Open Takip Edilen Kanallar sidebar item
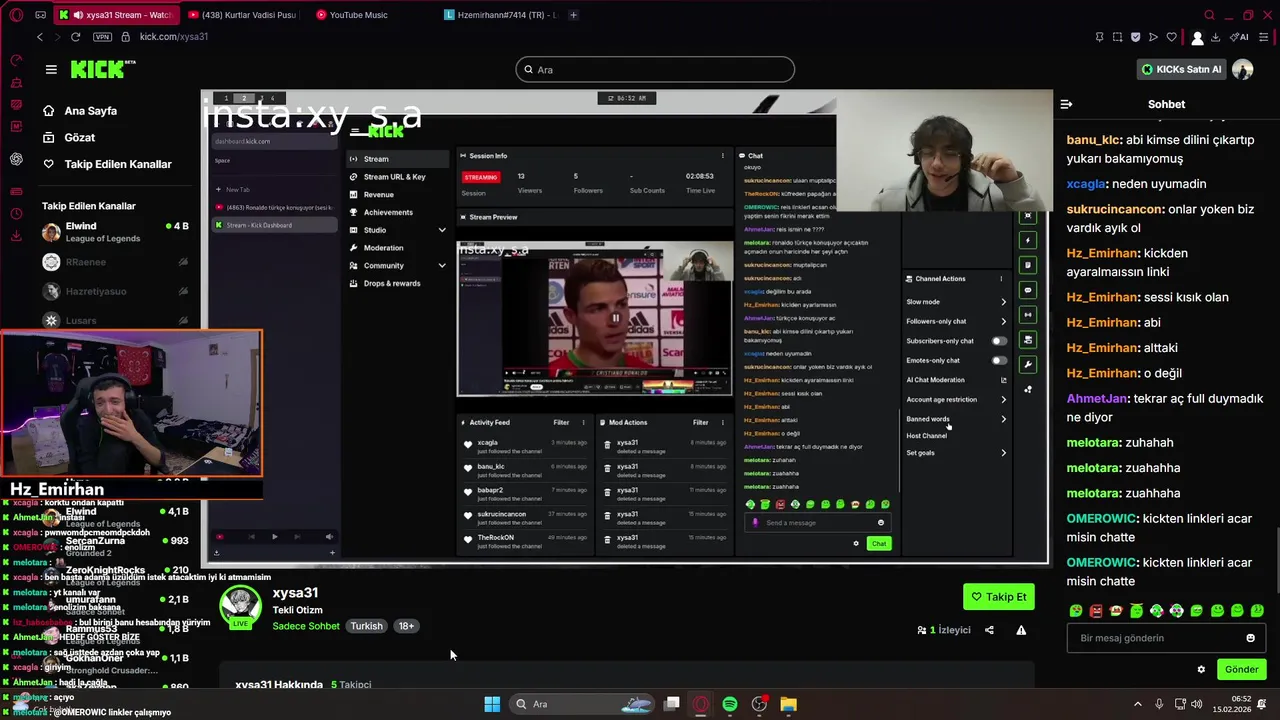Image resolution: width=1280 pixels, height=720 pixels. [106, 164]
